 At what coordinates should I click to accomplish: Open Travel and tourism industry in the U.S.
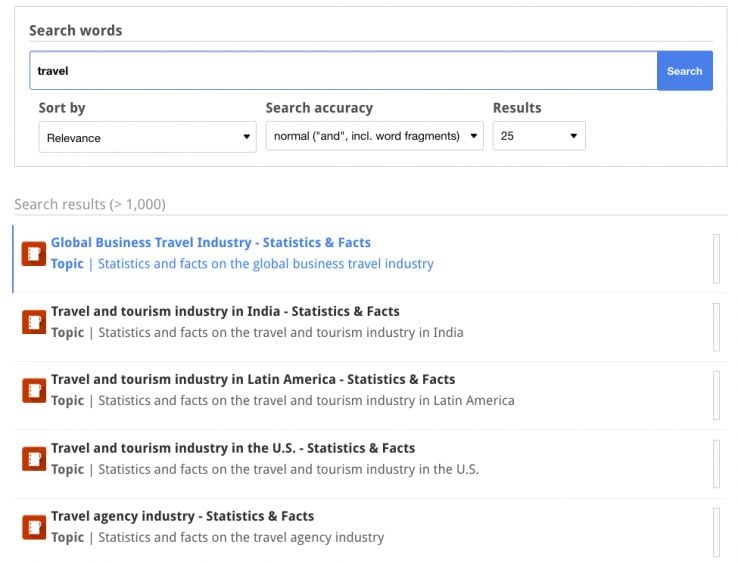coord(233,448)
